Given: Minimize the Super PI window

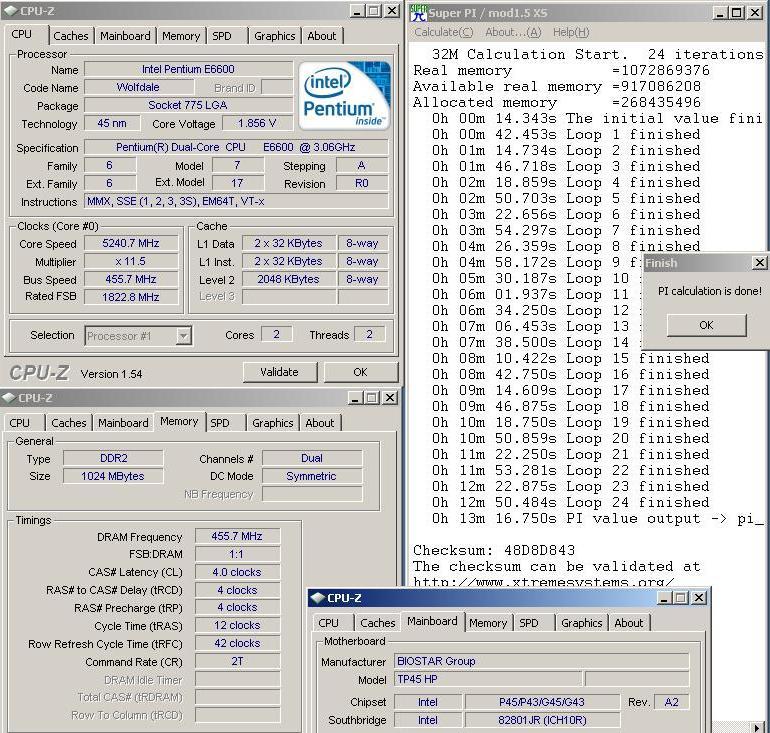Looking at the screenshot, I should click(720, 13).
